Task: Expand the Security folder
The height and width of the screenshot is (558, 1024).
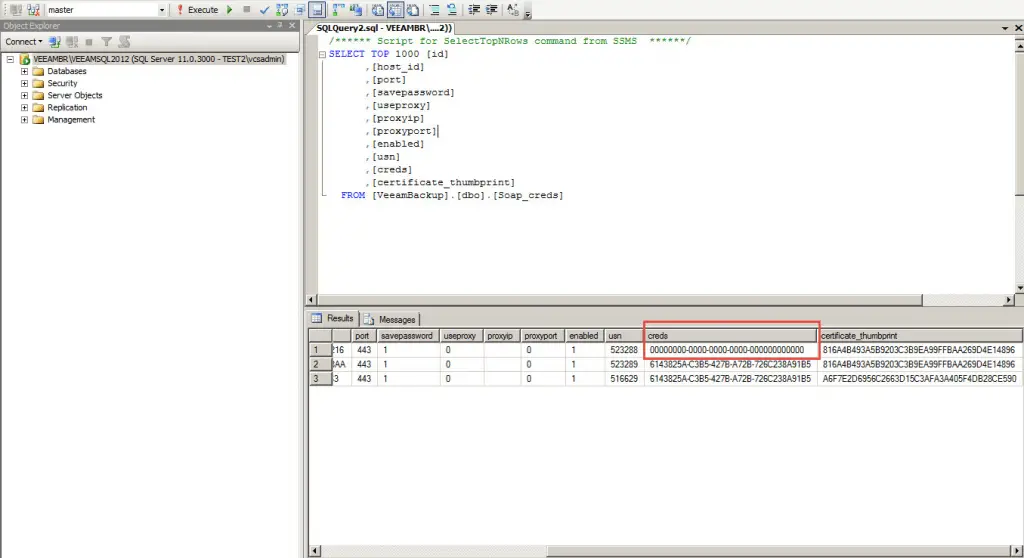Action: 24,83
